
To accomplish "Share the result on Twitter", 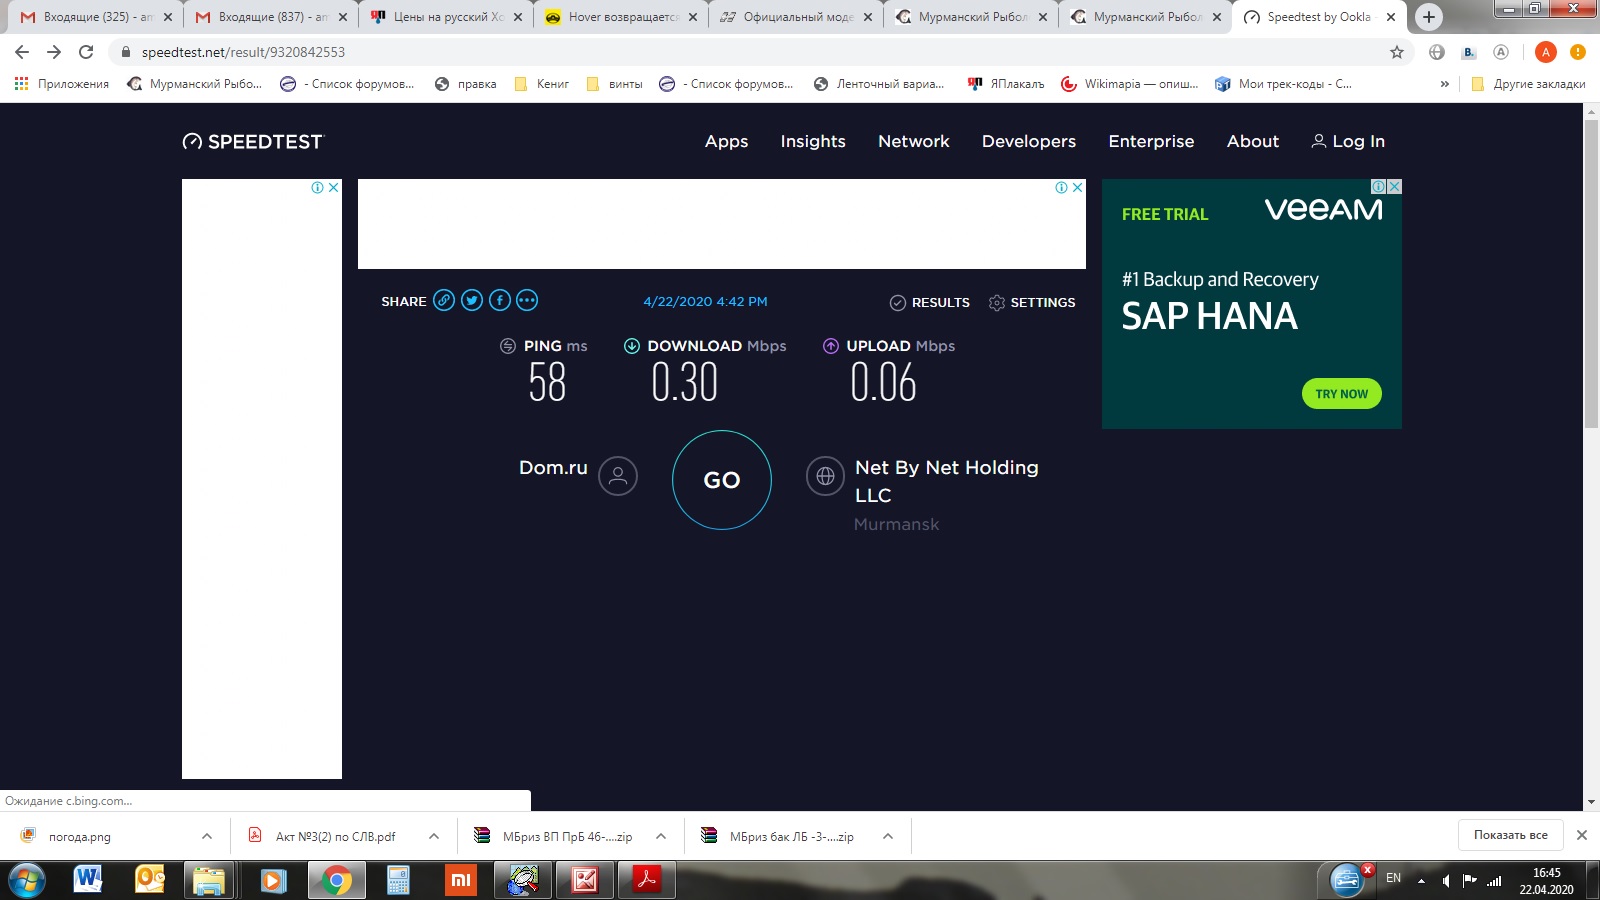I will pos(472,300).
